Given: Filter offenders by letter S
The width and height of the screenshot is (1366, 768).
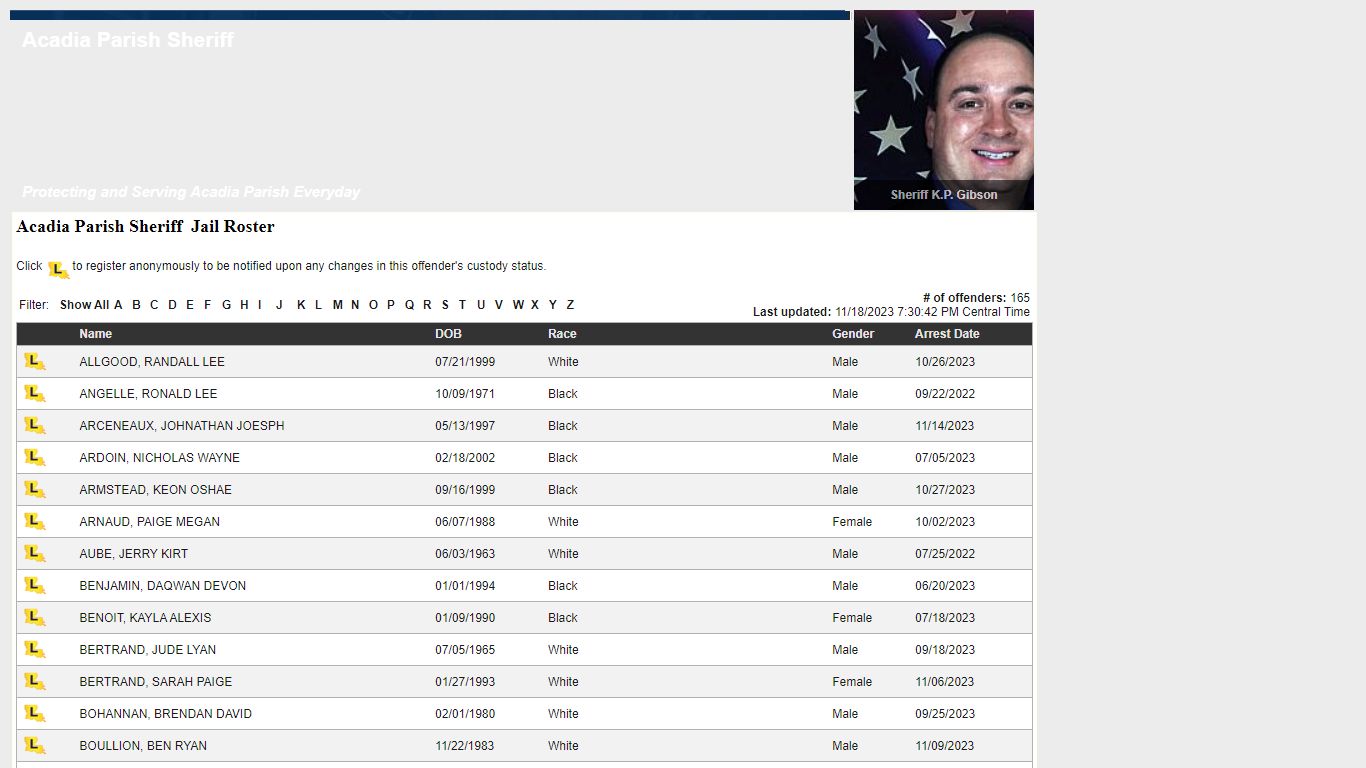Looking at the screenshot, I should [x=445, y=305].
